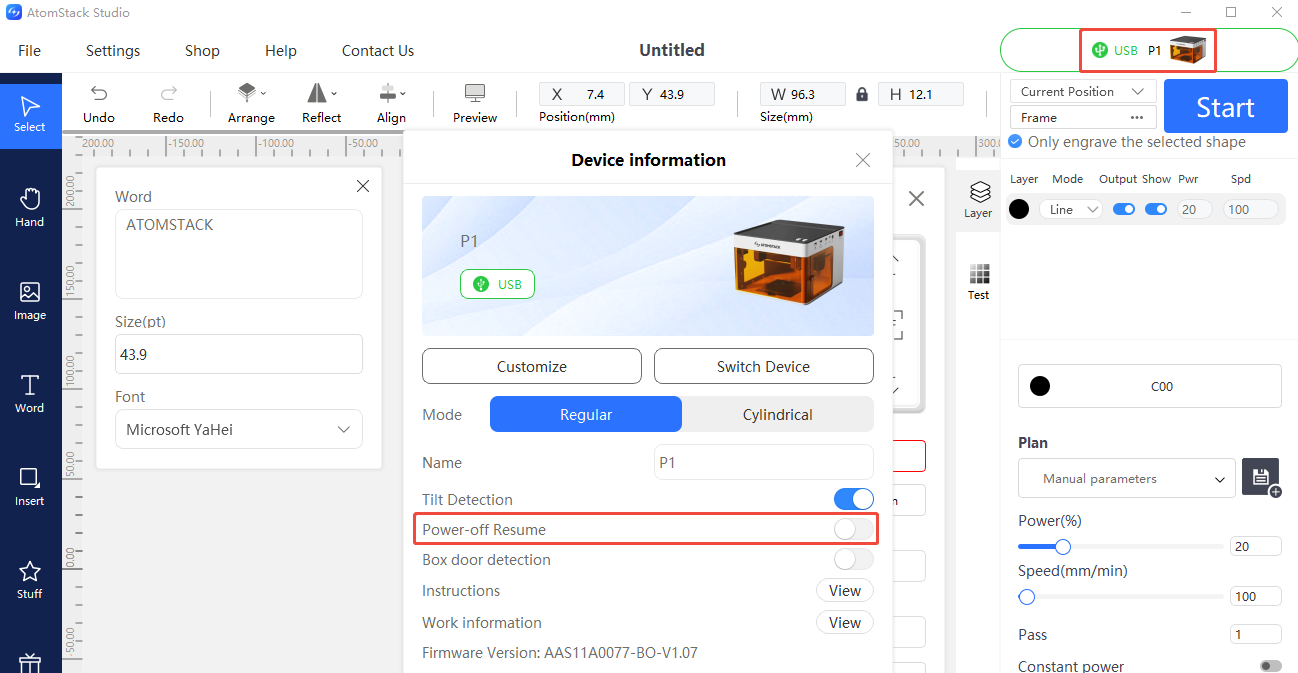
Task: Click the blue Start button
Action: click(1226, 106)
